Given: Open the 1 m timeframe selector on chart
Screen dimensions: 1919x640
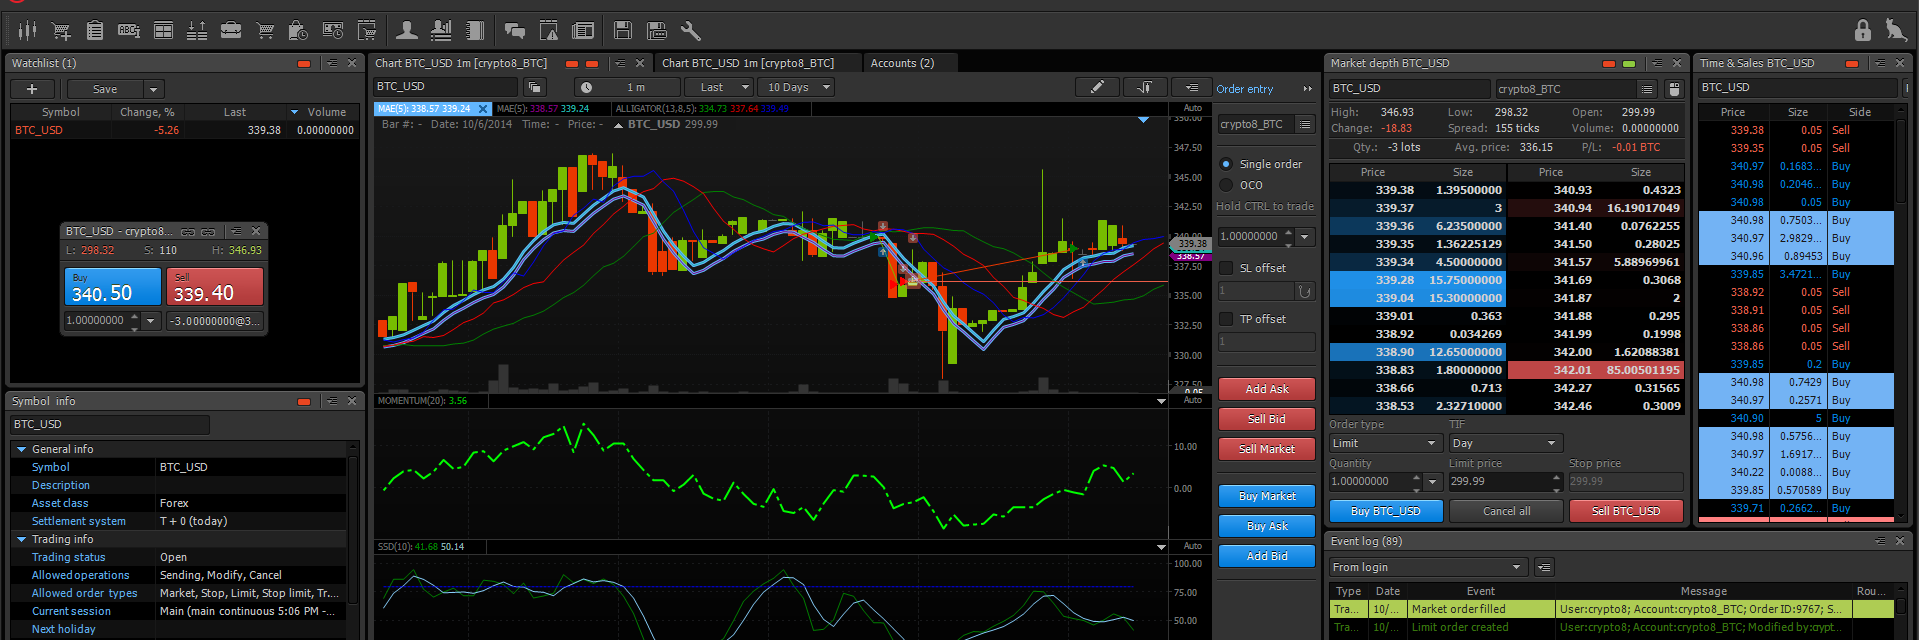Looking at the screenshot, I should (625, 87).
